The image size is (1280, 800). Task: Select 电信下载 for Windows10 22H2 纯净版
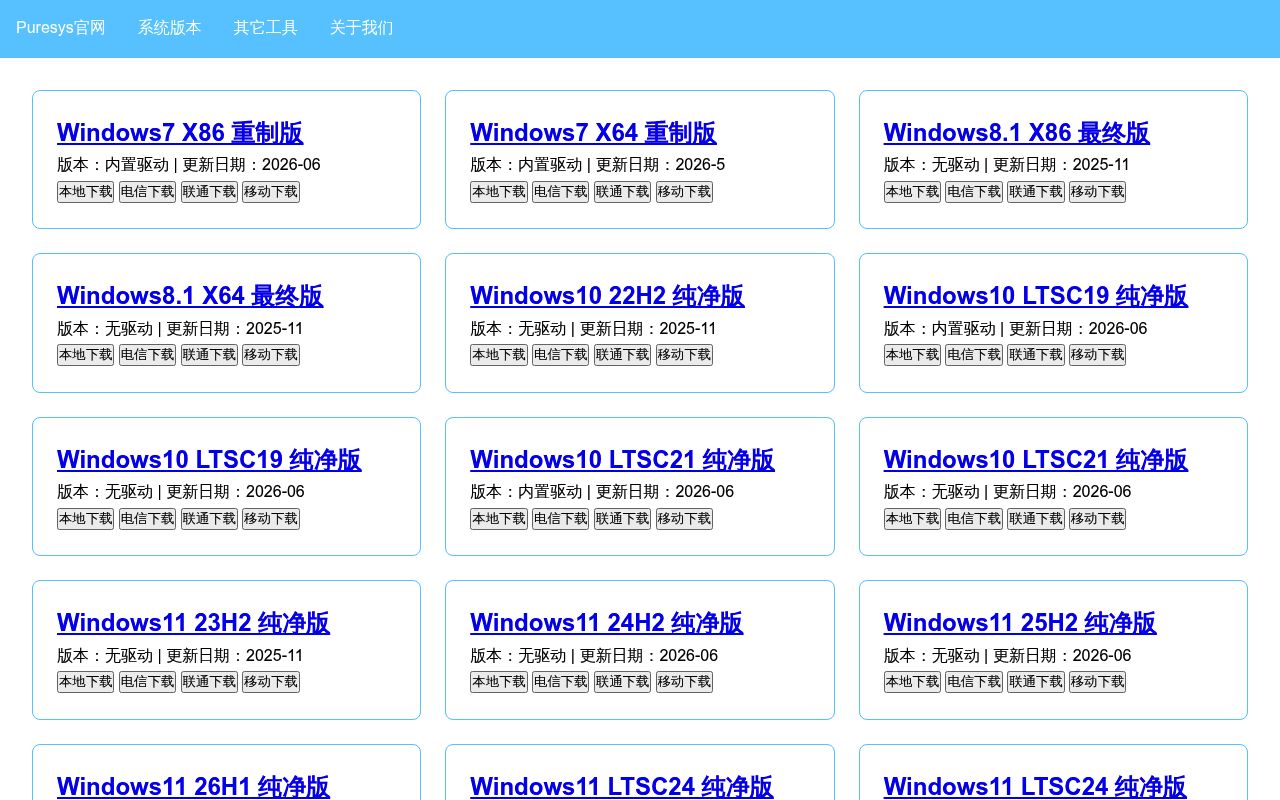tap(561, 355)
